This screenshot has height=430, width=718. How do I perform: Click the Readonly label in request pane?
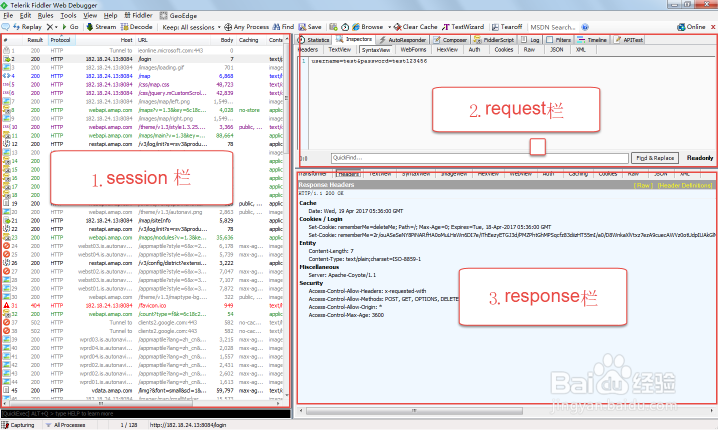(700, 158)
